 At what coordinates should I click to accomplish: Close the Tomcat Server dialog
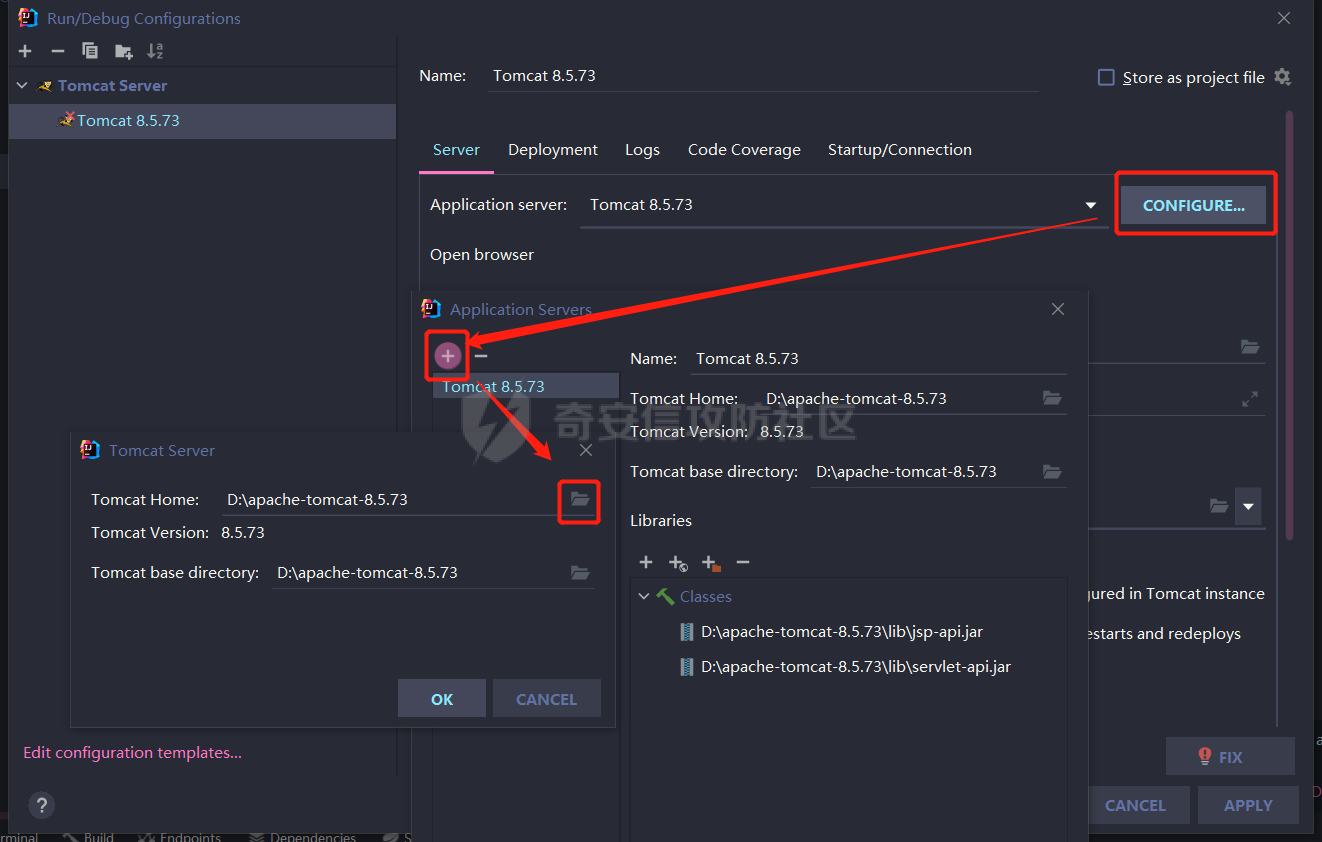click(586, 450)
